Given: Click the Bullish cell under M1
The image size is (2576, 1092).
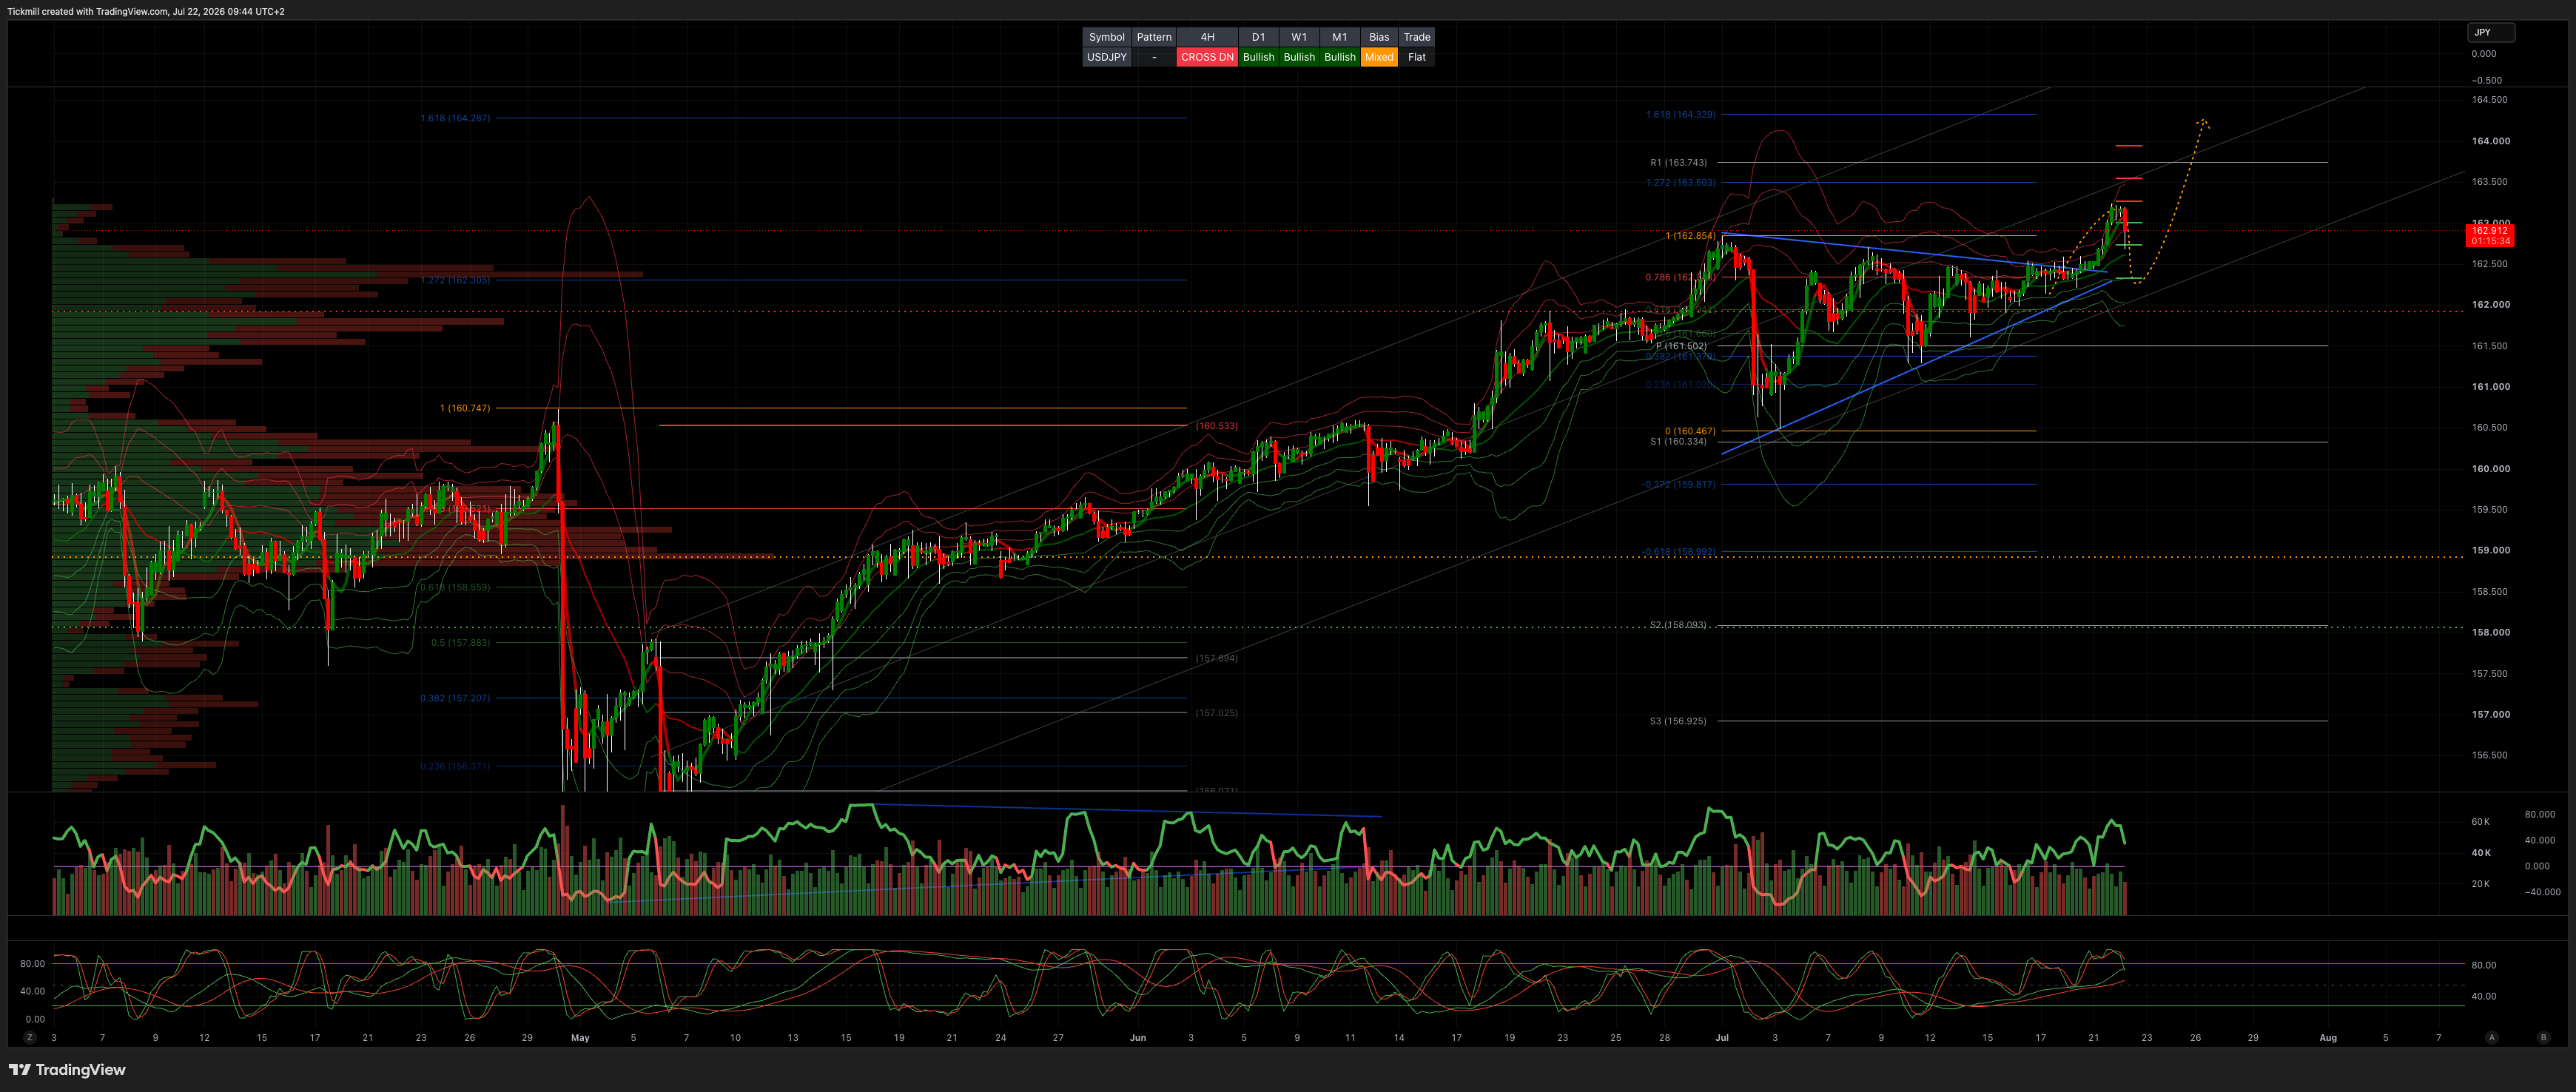Looking at the screenshot, I should point(1340,57).
